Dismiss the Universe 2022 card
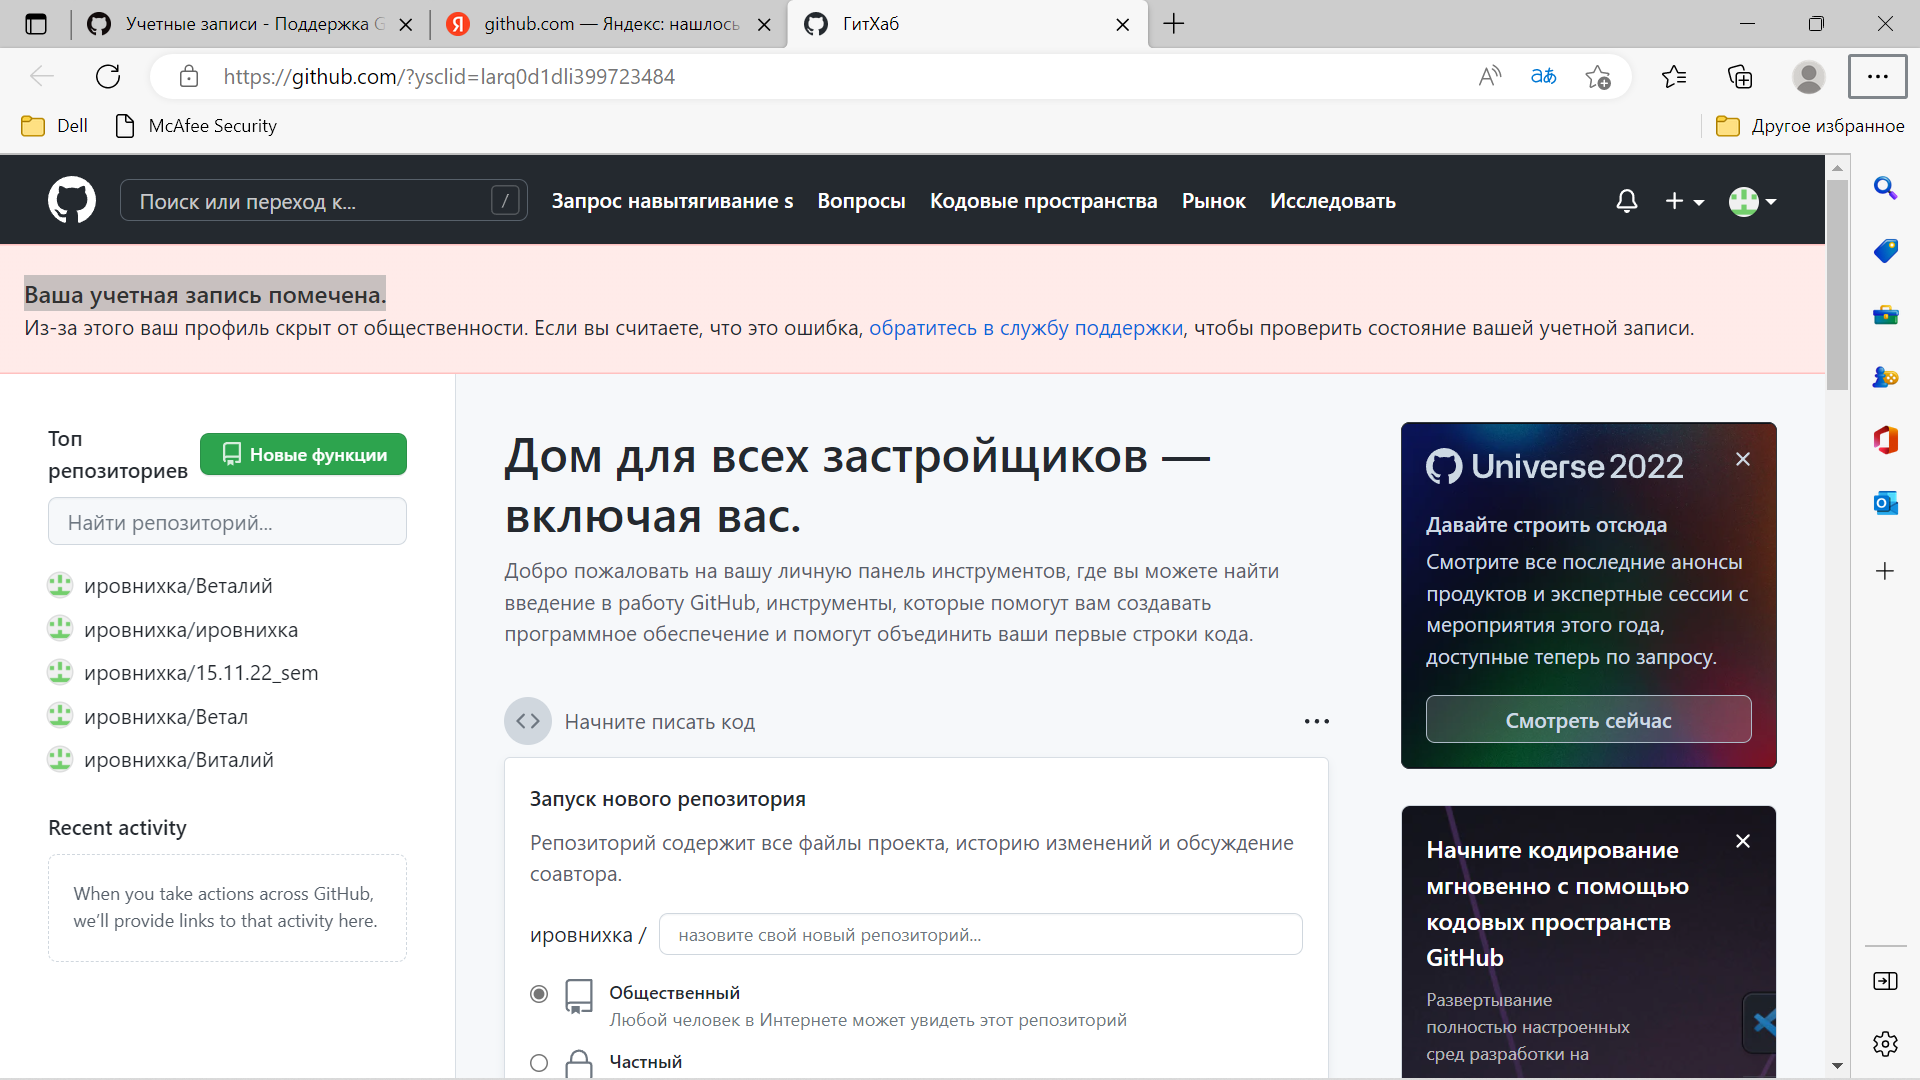Viewport: 1920px width, 1080px height. point(1743,459)
